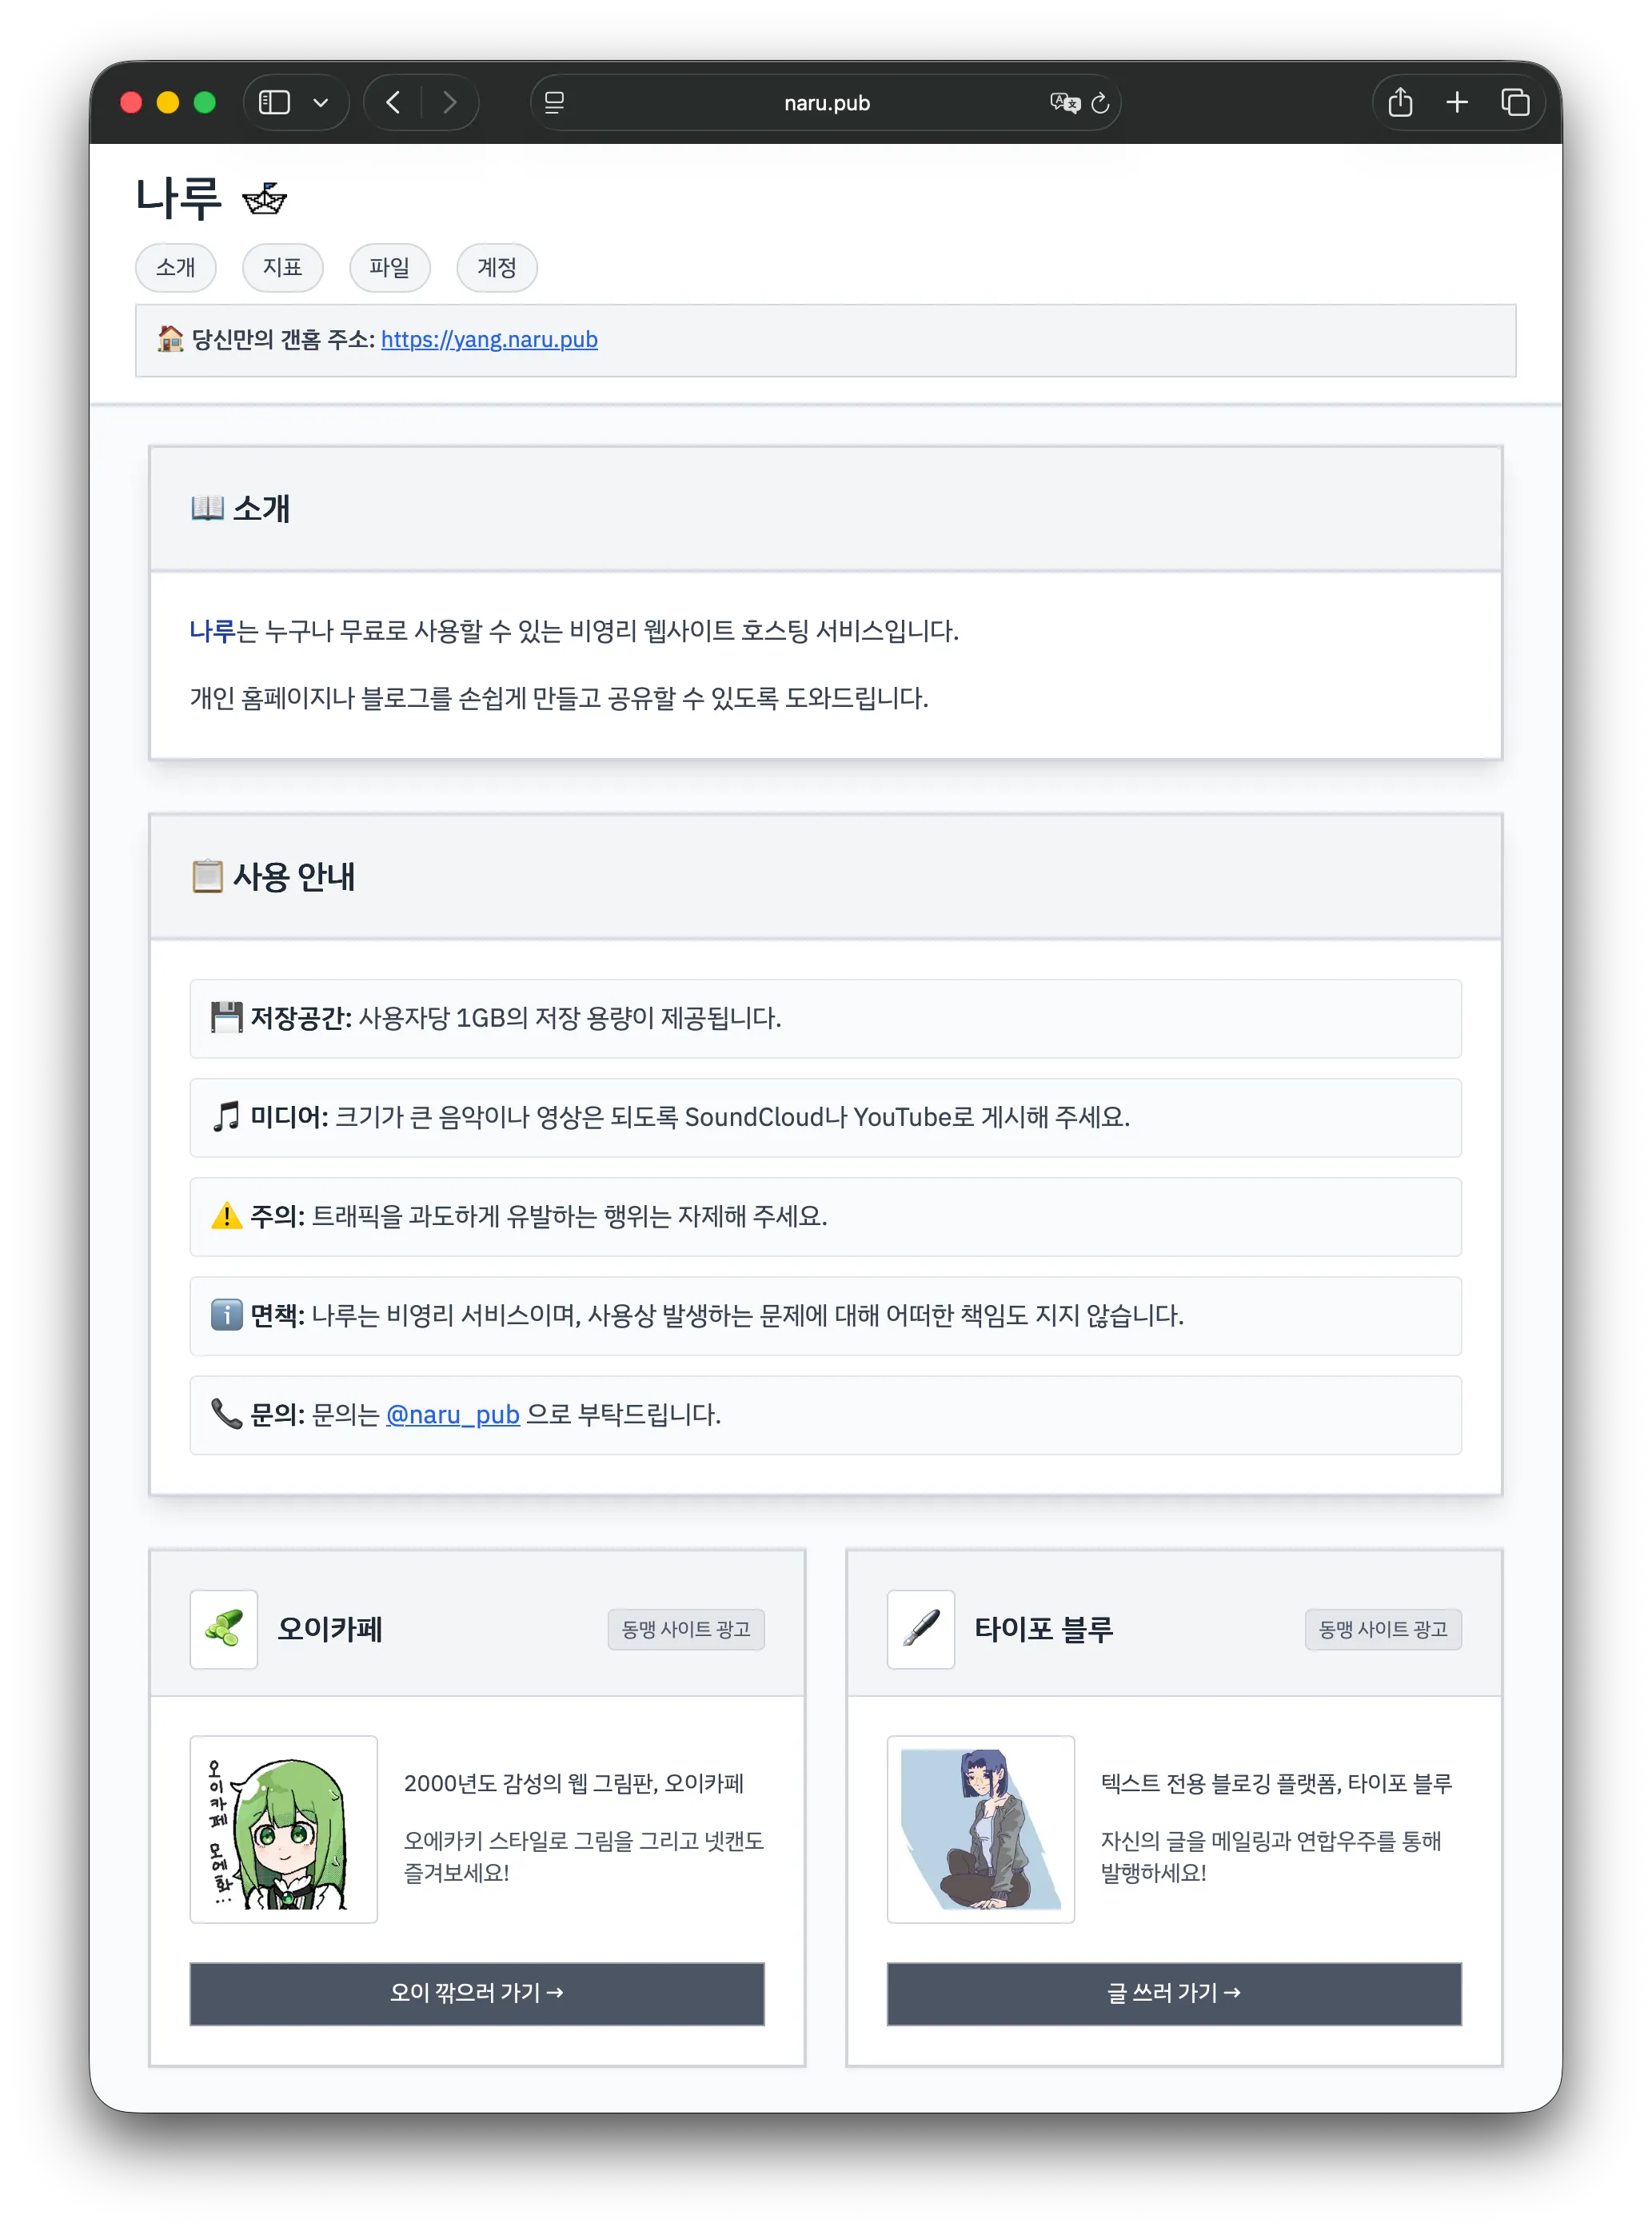The image size is (1652, 2231).
Task: Click the green-haired 오이카페 thumbnail
Action: [284, 1829]
